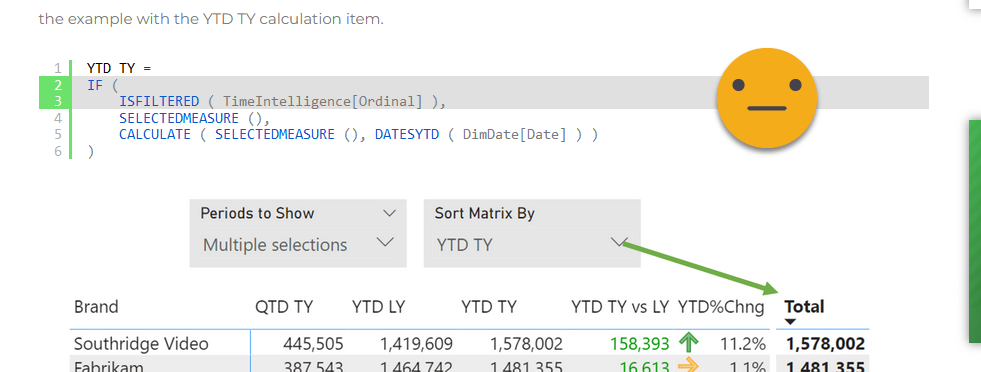This screenshot has width=981, height=372.
Task: Click the Sort Matrix By slicer title
Action: coord(484,213)
